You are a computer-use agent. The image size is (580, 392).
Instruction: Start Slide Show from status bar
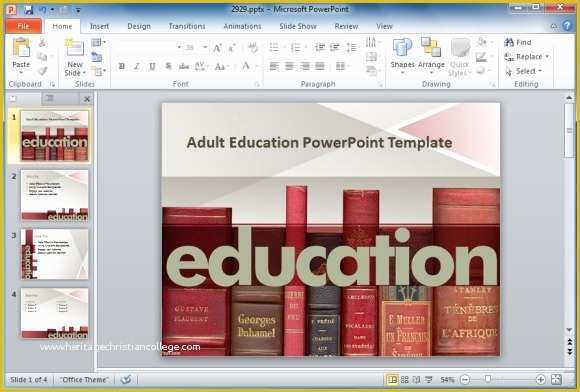pyautogui.click(x=429, y=379)
